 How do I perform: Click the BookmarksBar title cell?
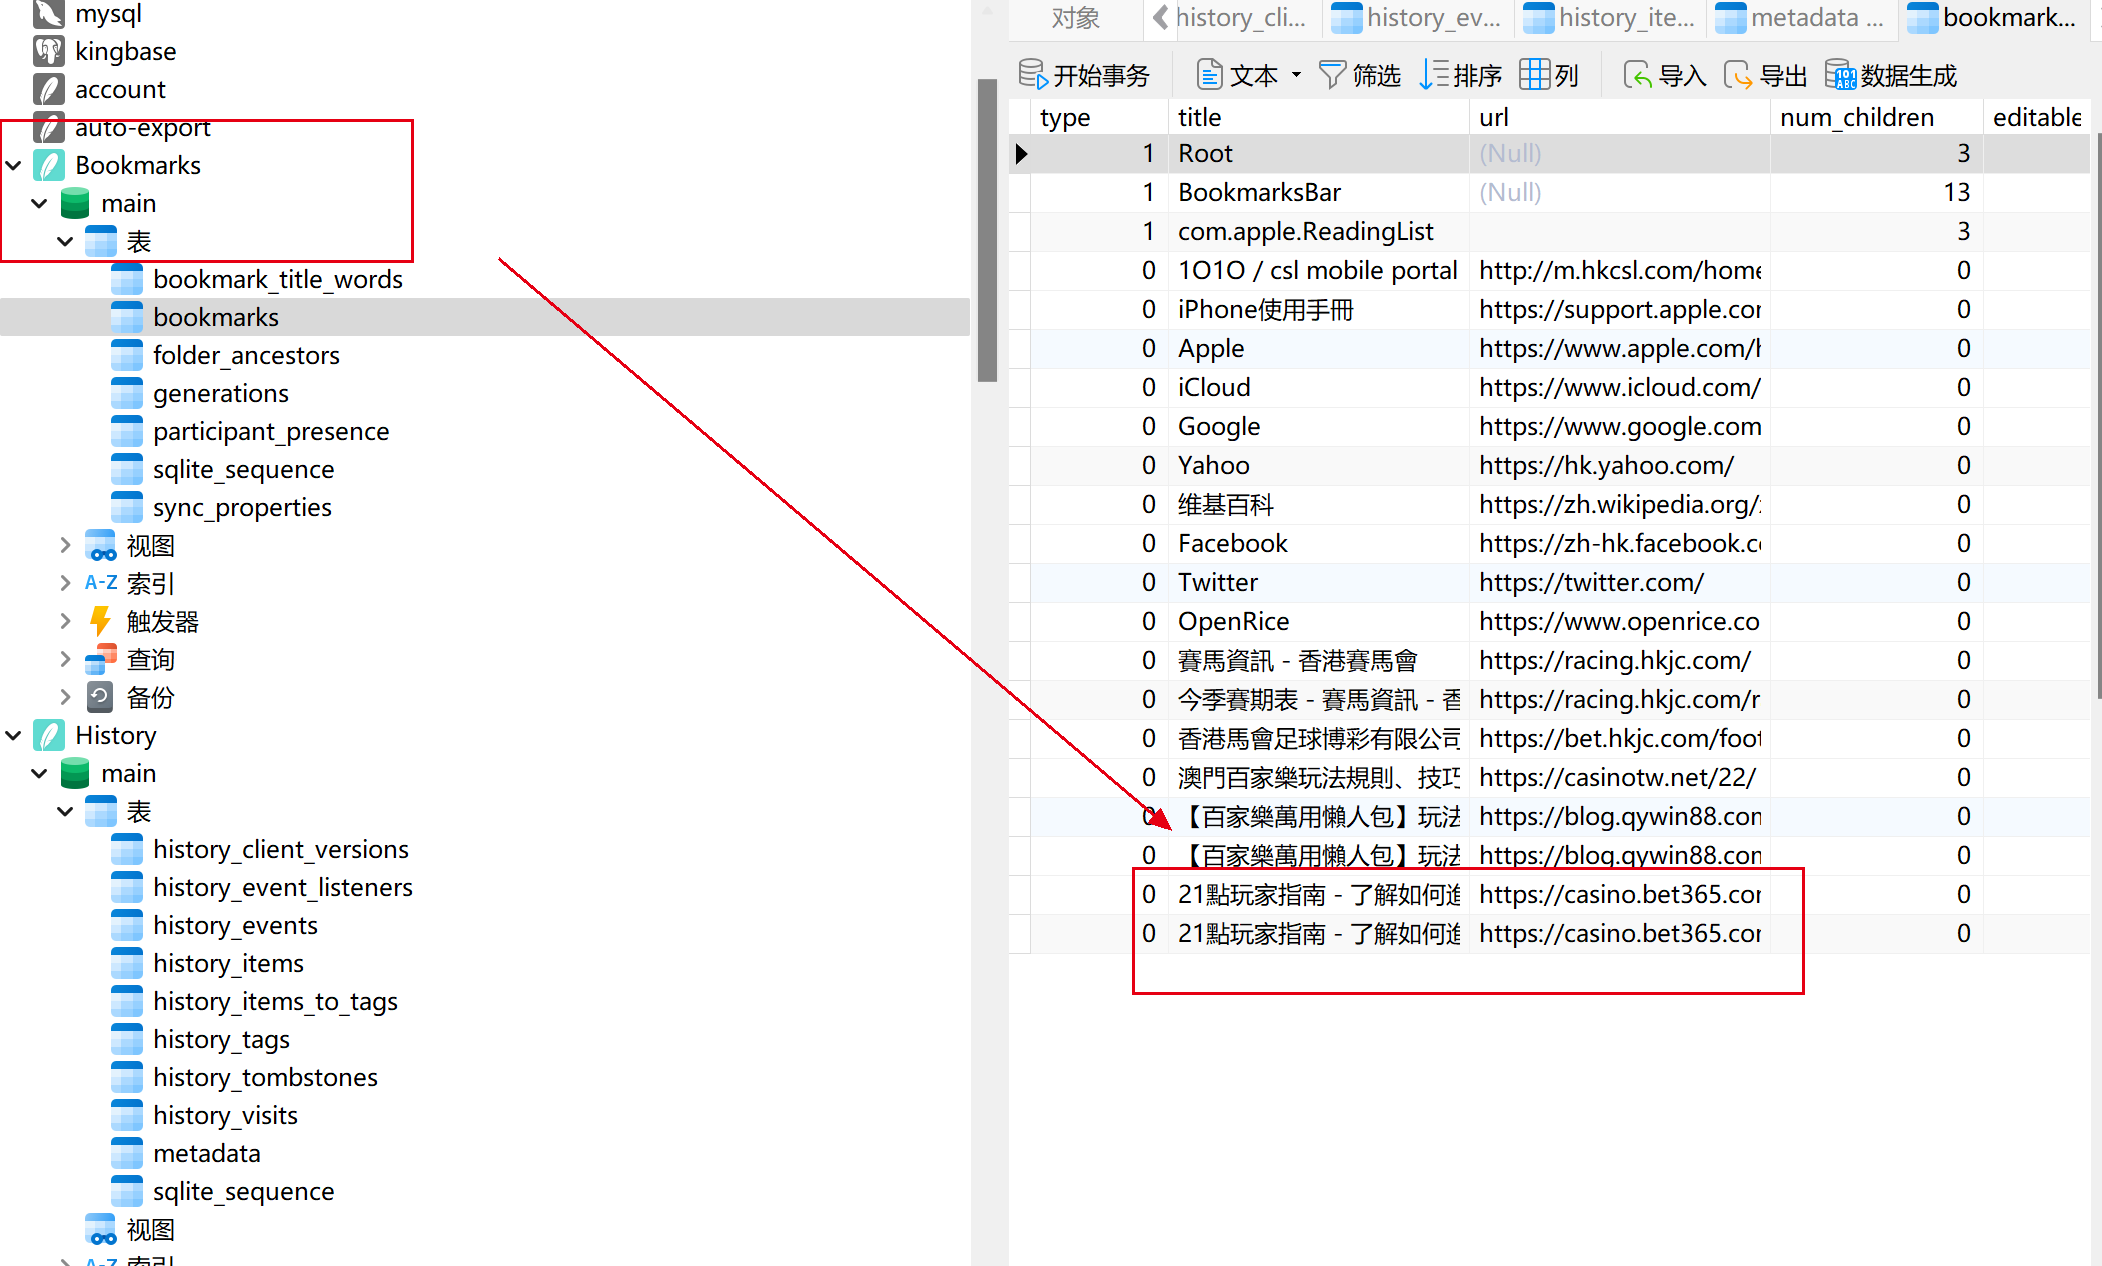[1319, 192]
